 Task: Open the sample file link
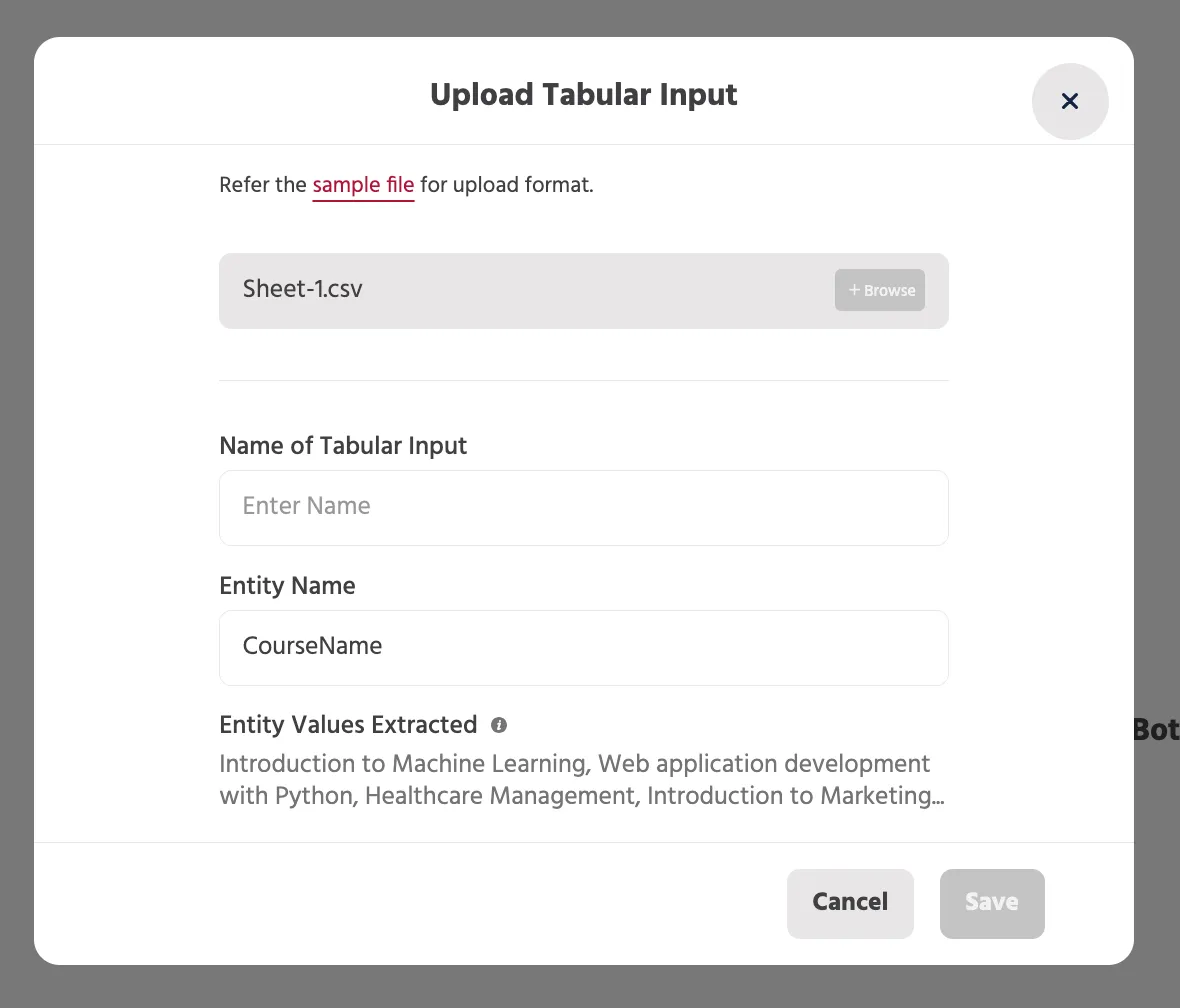363,185
